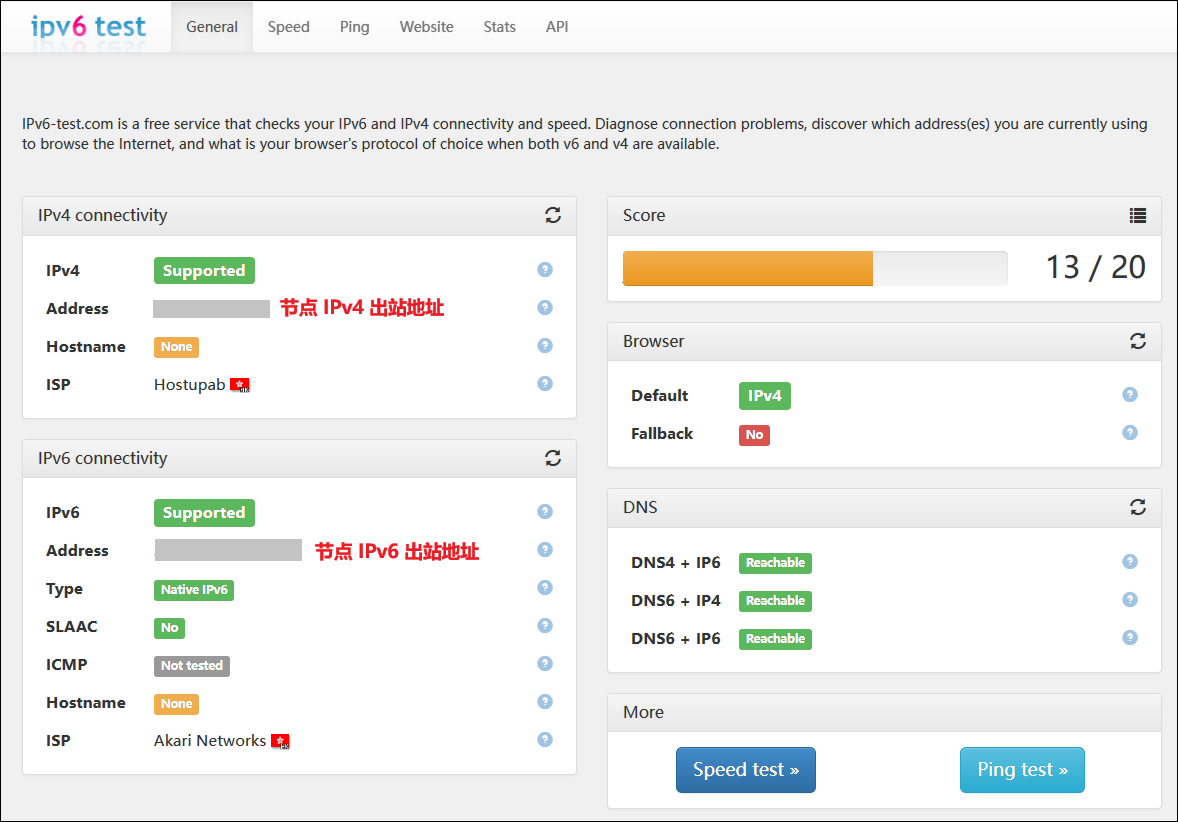The image size is (1178, 822).
Task: Switch to the Speed tab
Action: (288, 27)
